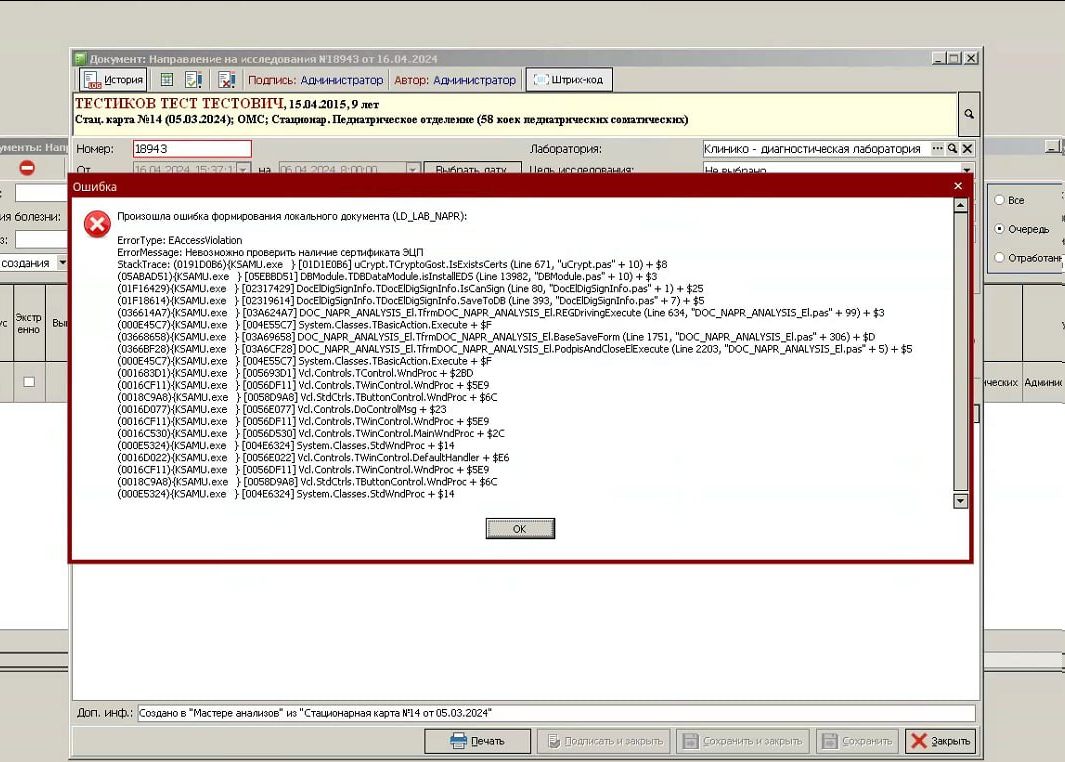Screen dimensions: 1065x762
Task: Click the red stop sign icon
Action: coord(27,168)
